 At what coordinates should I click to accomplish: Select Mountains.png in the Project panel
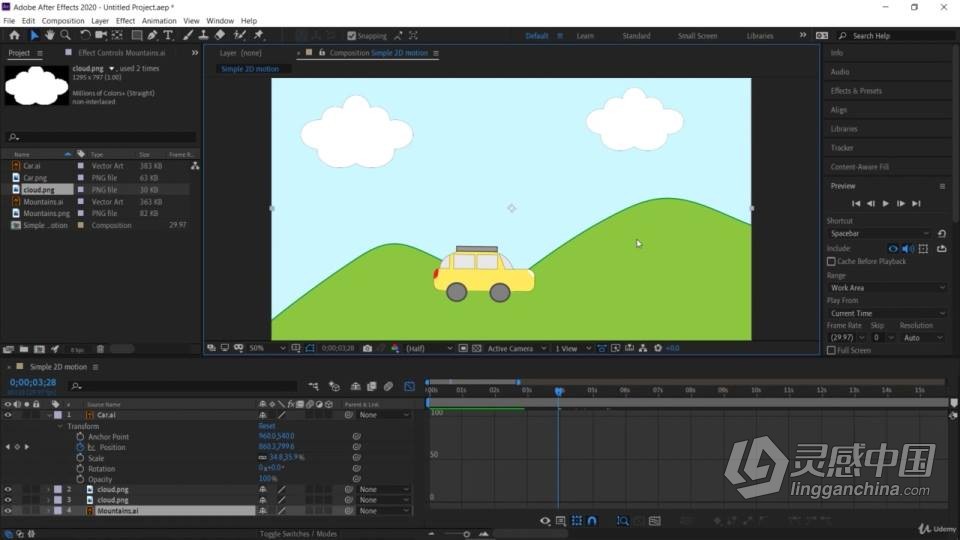click(x=47, y=213)
